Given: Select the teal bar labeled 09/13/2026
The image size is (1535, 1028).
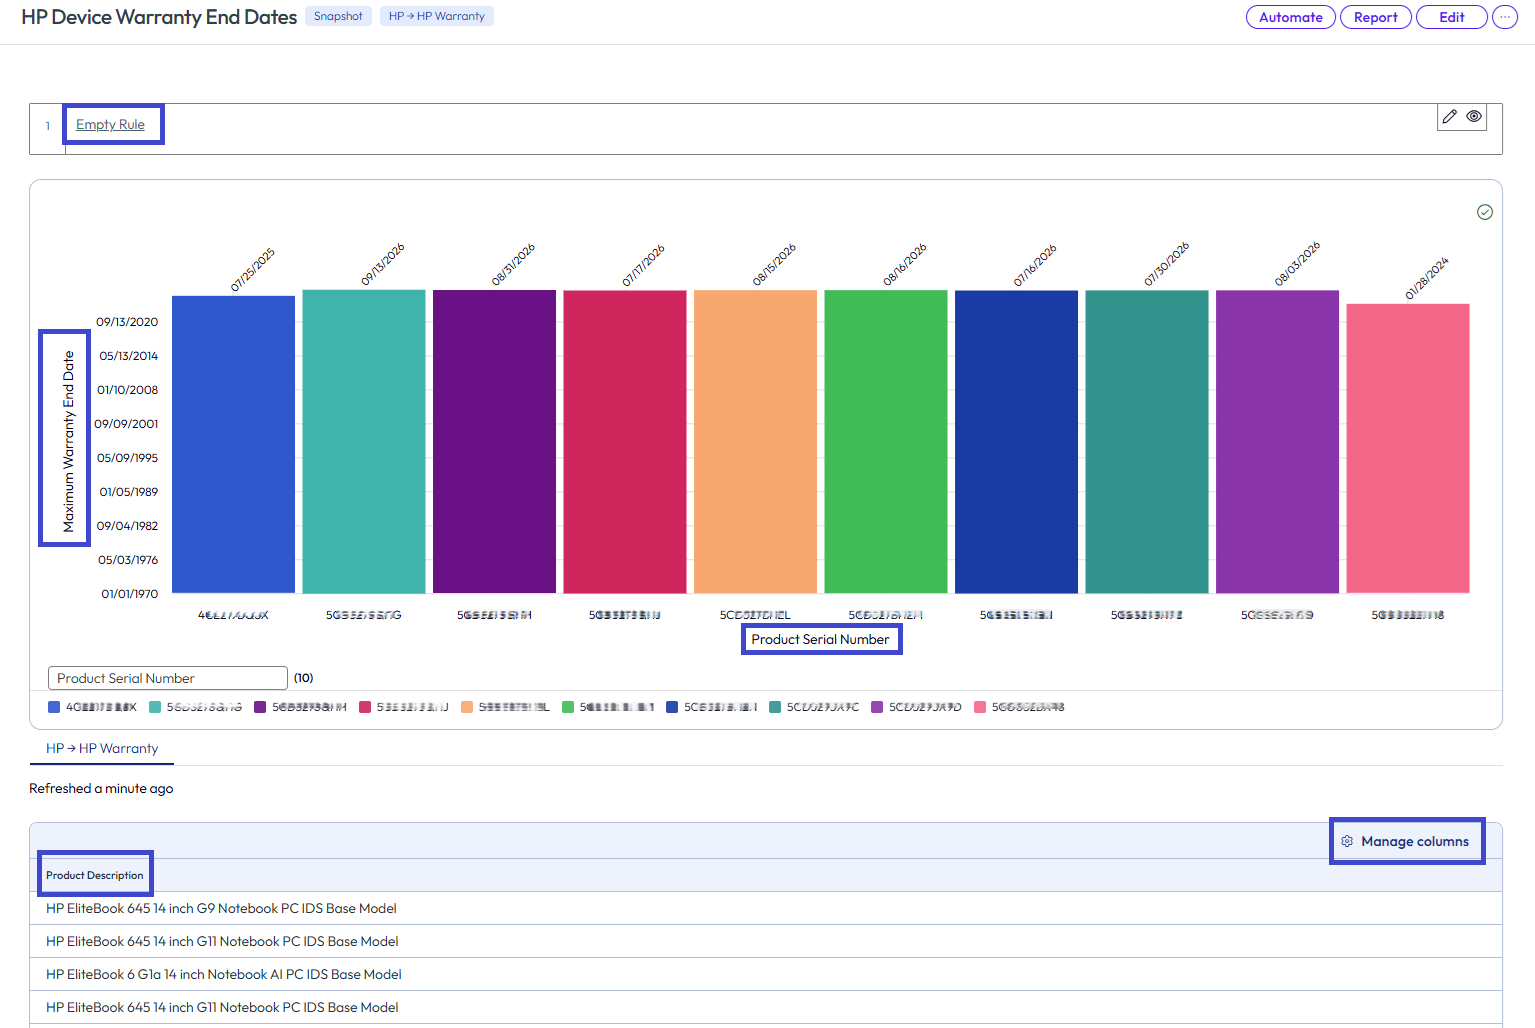Looking at the screenshot, I should coord(364,441).
